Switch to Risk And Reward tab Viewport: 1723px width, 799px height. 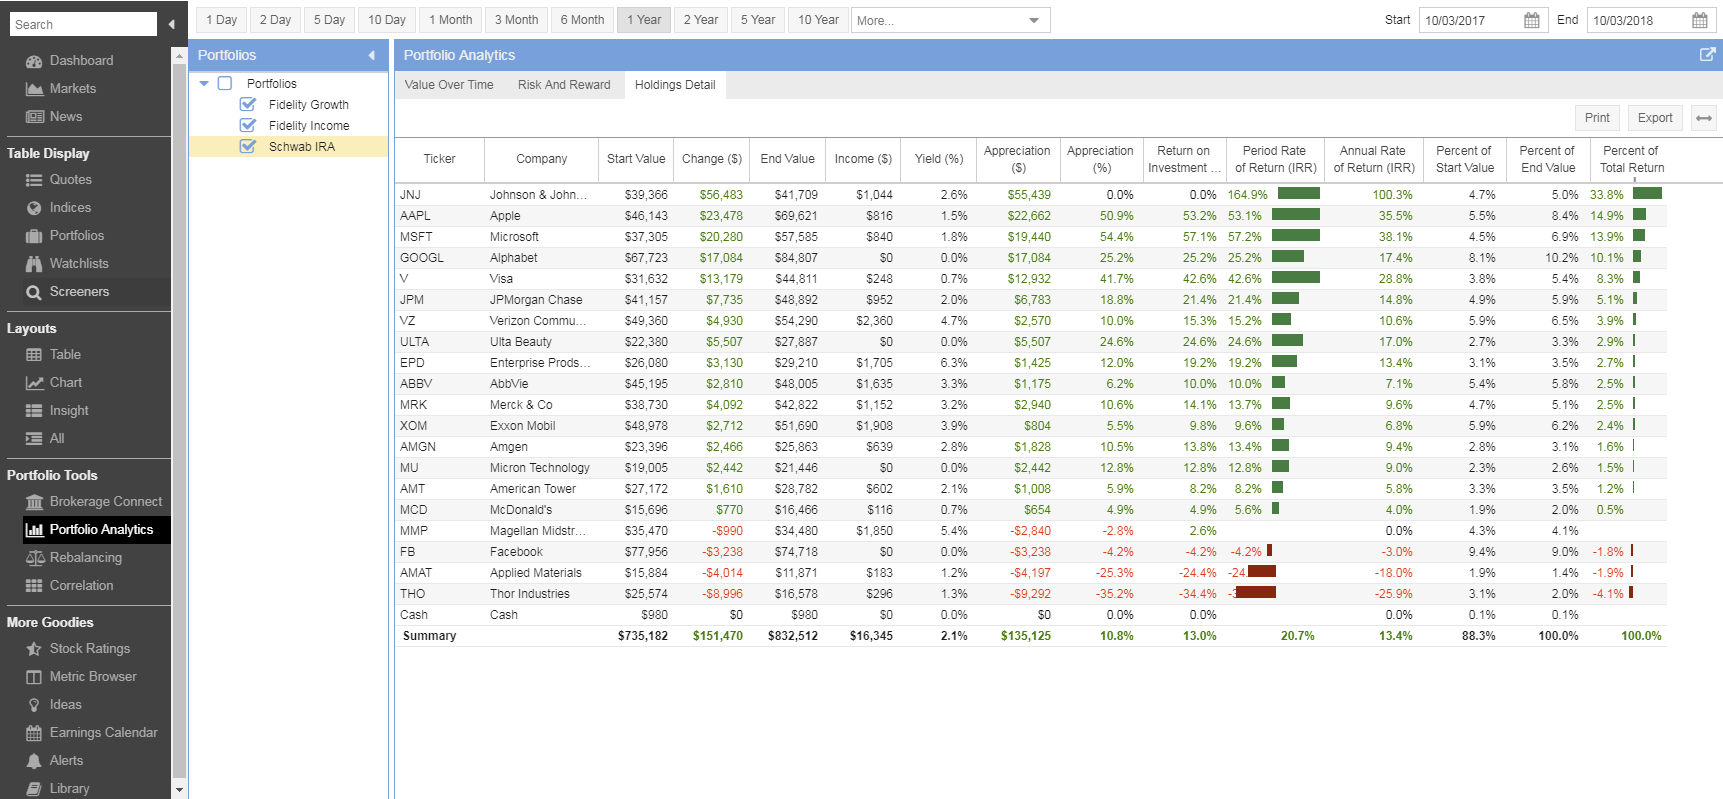coord(564,85)
